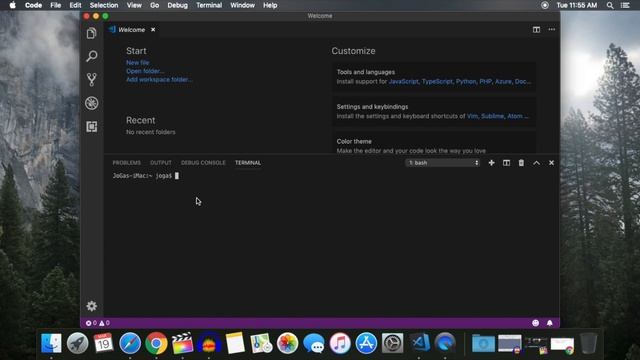Open the Extensions view
The height and width of the screenshot is (360, 640).
coord(91,127)
